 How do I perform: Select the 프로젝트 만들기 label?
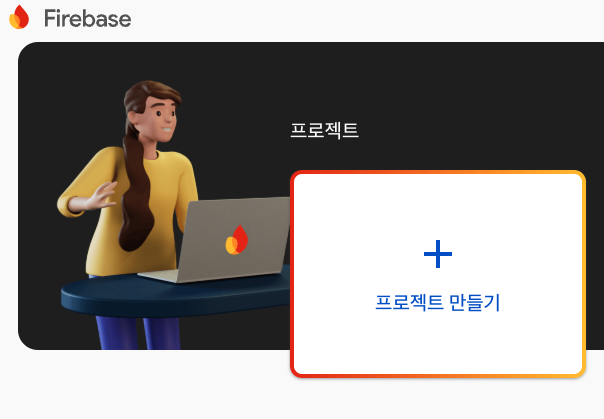click(x=438, y=302)
